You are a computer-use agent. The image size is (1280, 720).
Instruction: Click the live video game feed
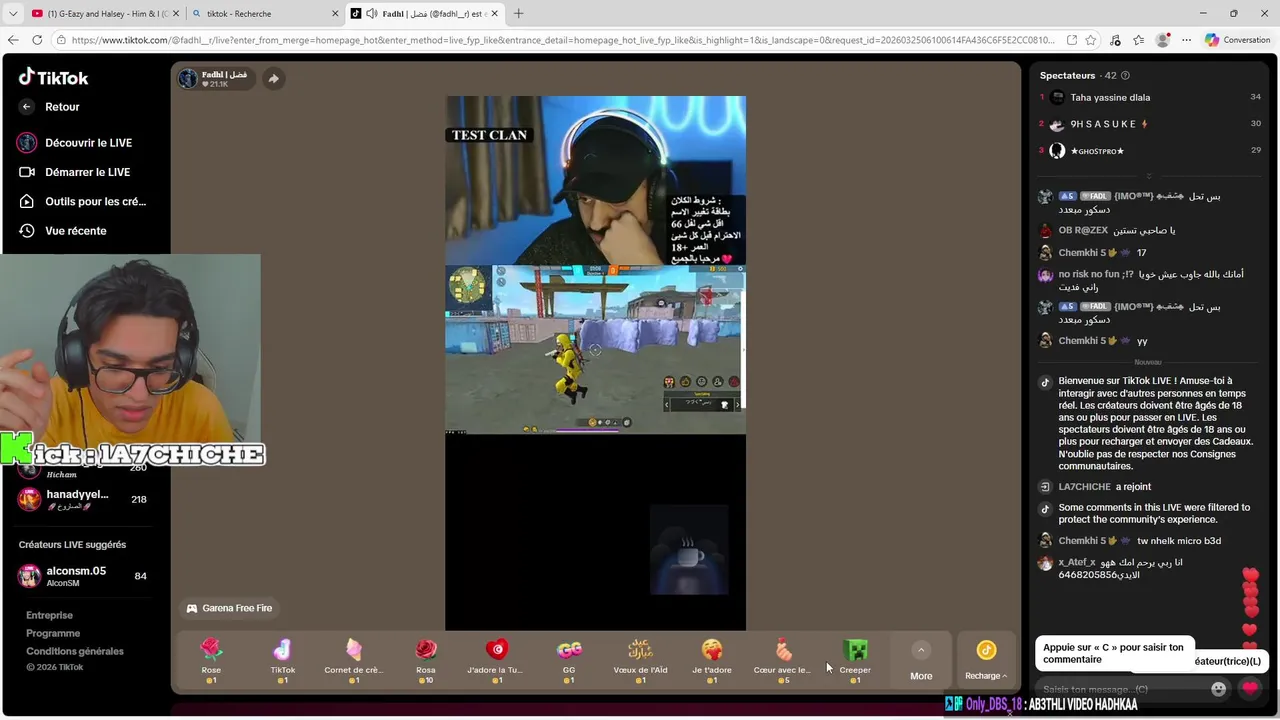[595, 350]
